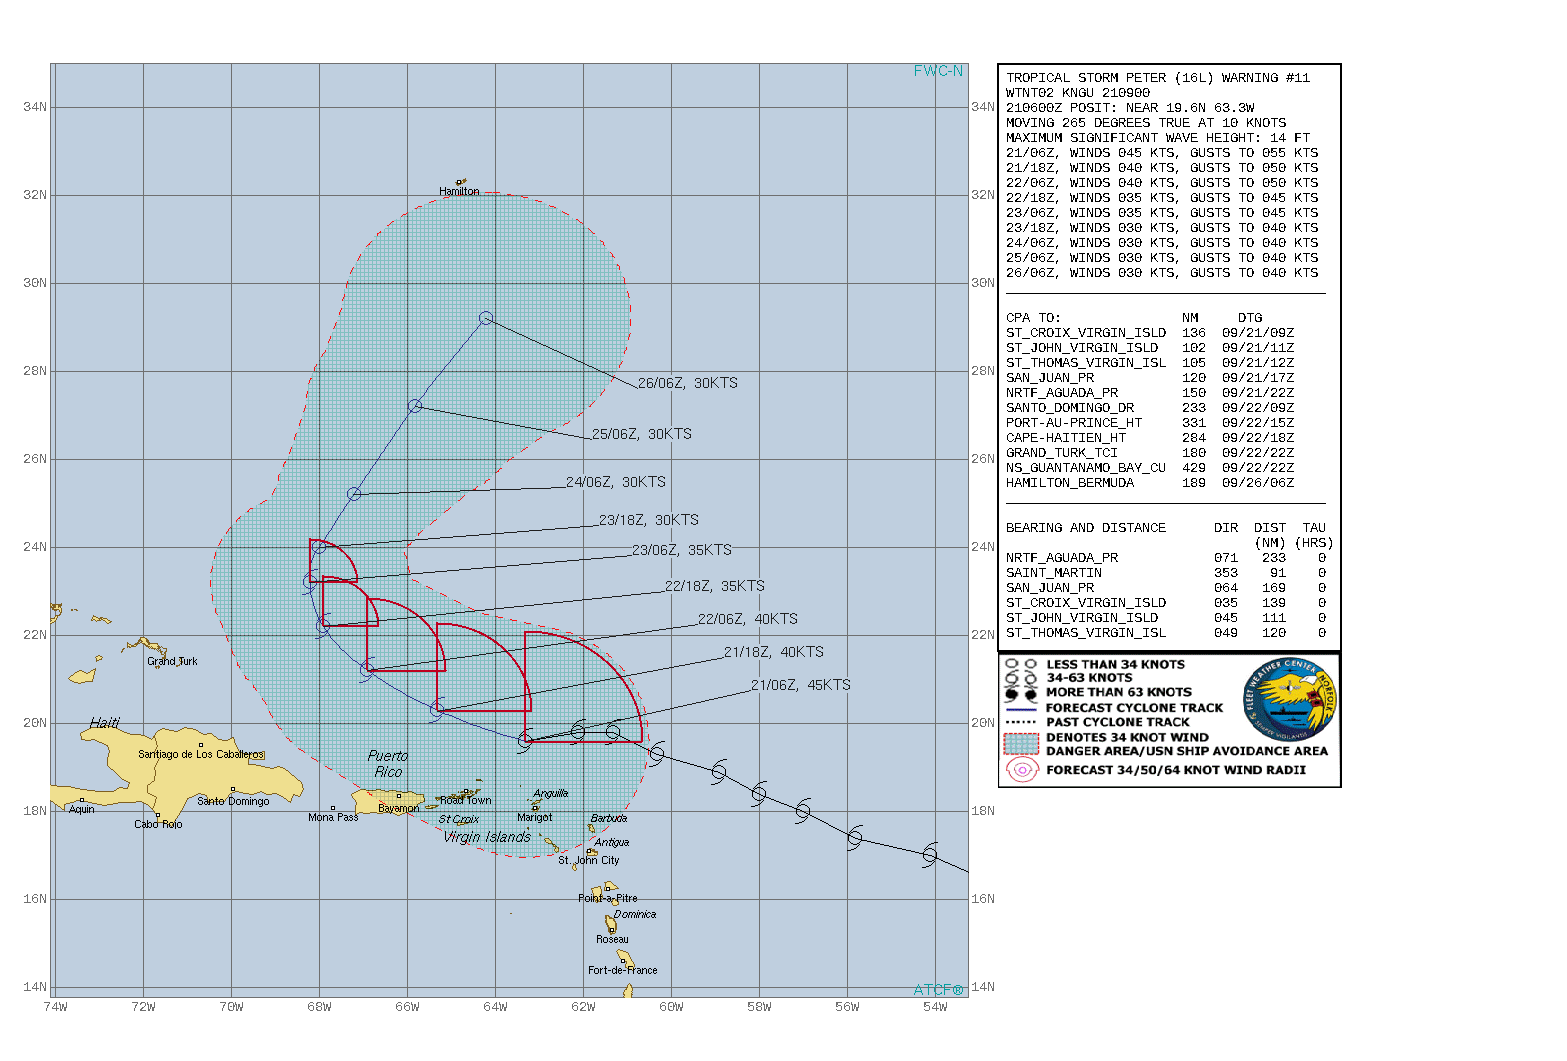
Task: Click the '21/18Z, 40KTS' forecast label
Action: (774, 652)
